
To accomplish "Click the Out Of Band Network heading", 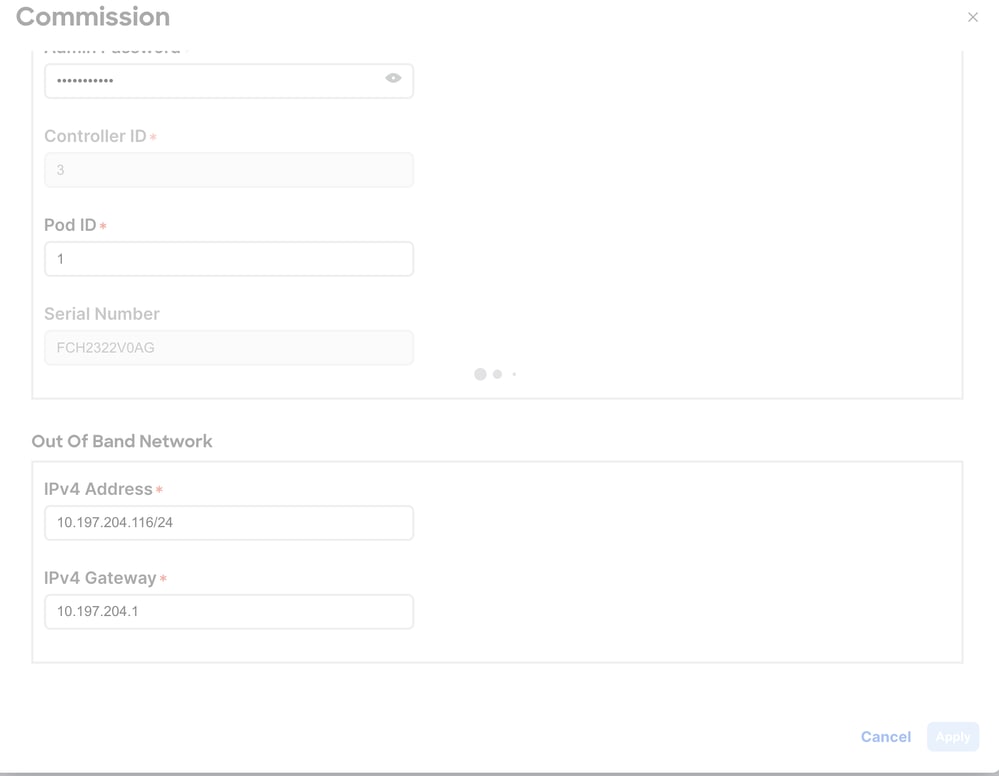I will pyautogui.click(x=122, y=441).
